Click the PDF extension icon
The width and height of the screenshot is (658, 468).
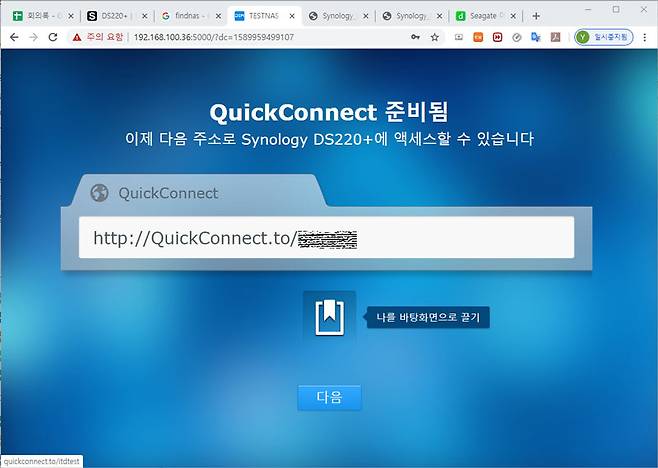point(555,37)
